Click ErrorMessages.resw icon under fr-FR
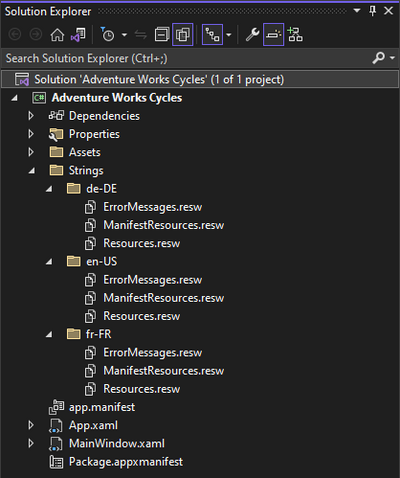 pyautogui.click(x=90, y=353)
